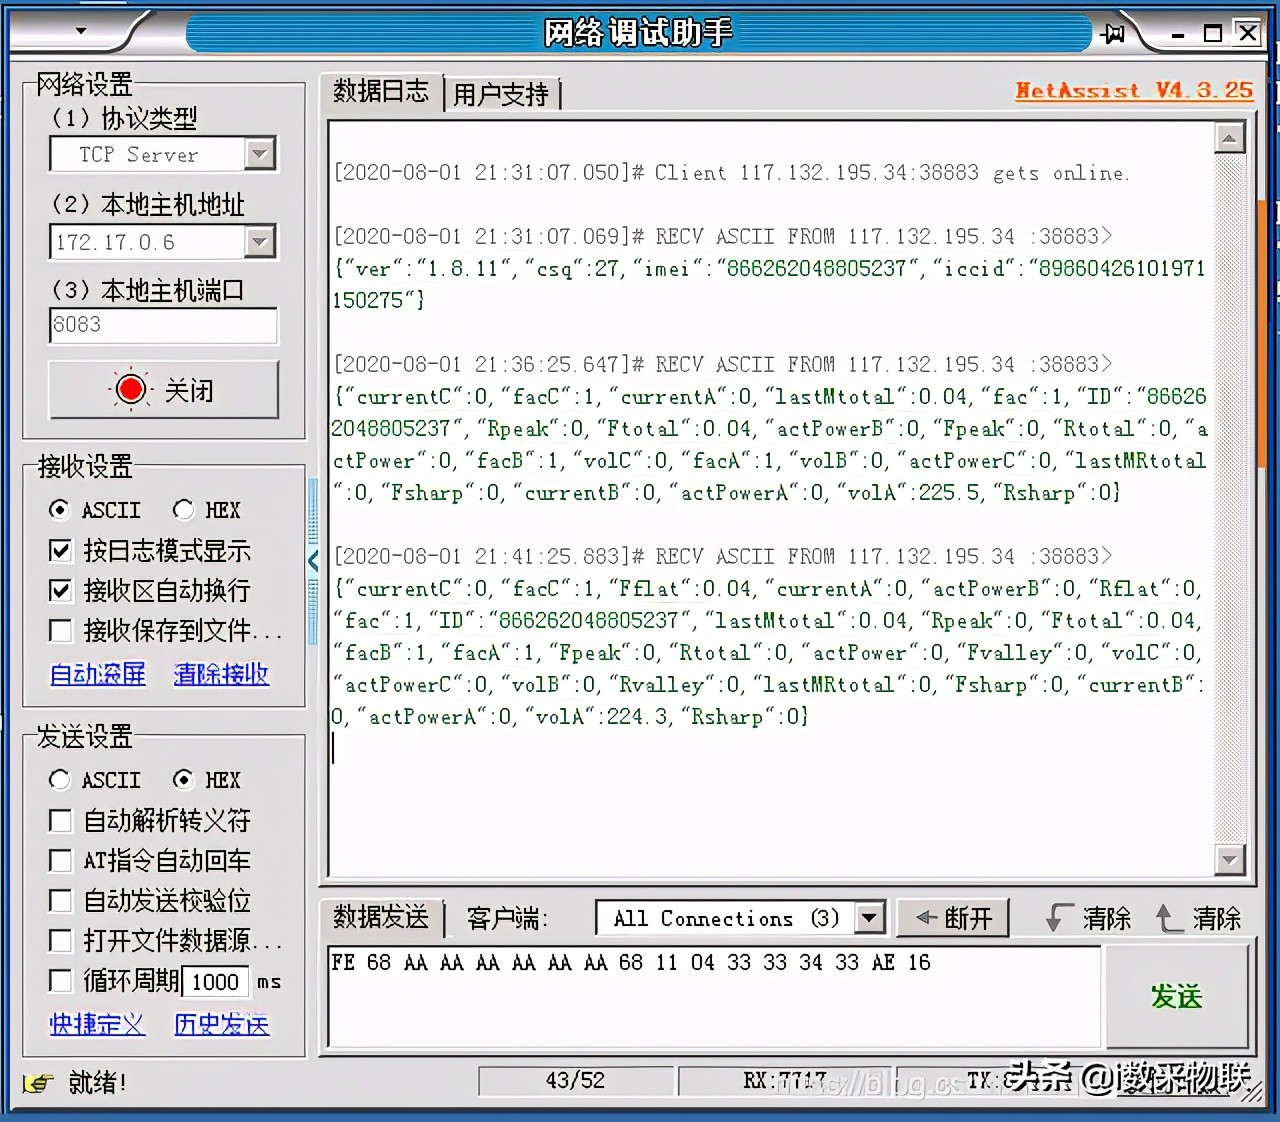
Task: Enable 接收保存到文件 checkbox
Action: (x=60, y=630)
